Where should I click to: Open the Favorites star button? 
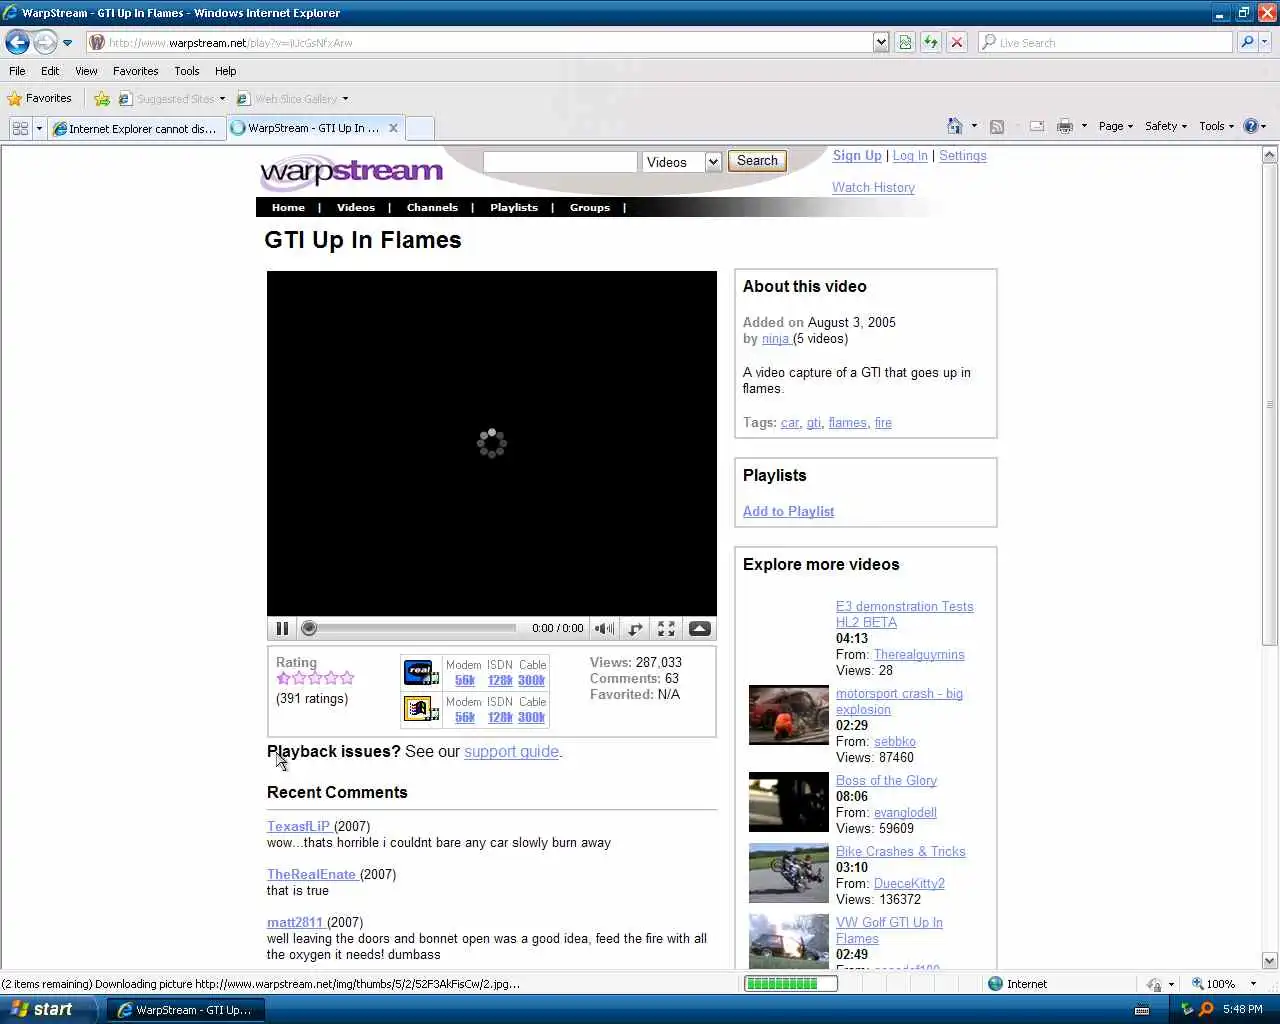(40, 98)
